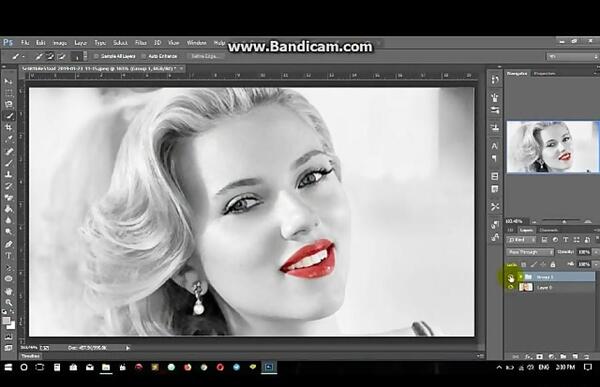600x387 pixels.
Task: Click the Create New Layer icon
Action: (575, 356)
